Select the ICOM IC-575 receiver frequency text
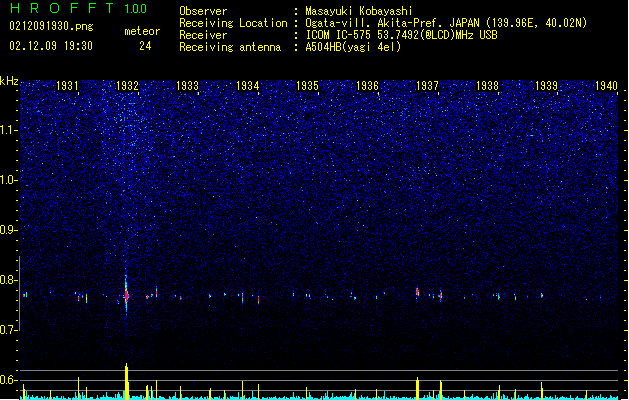Image resolution: width=629 pixels, height=400 pixels. click(x=401, y=35)
